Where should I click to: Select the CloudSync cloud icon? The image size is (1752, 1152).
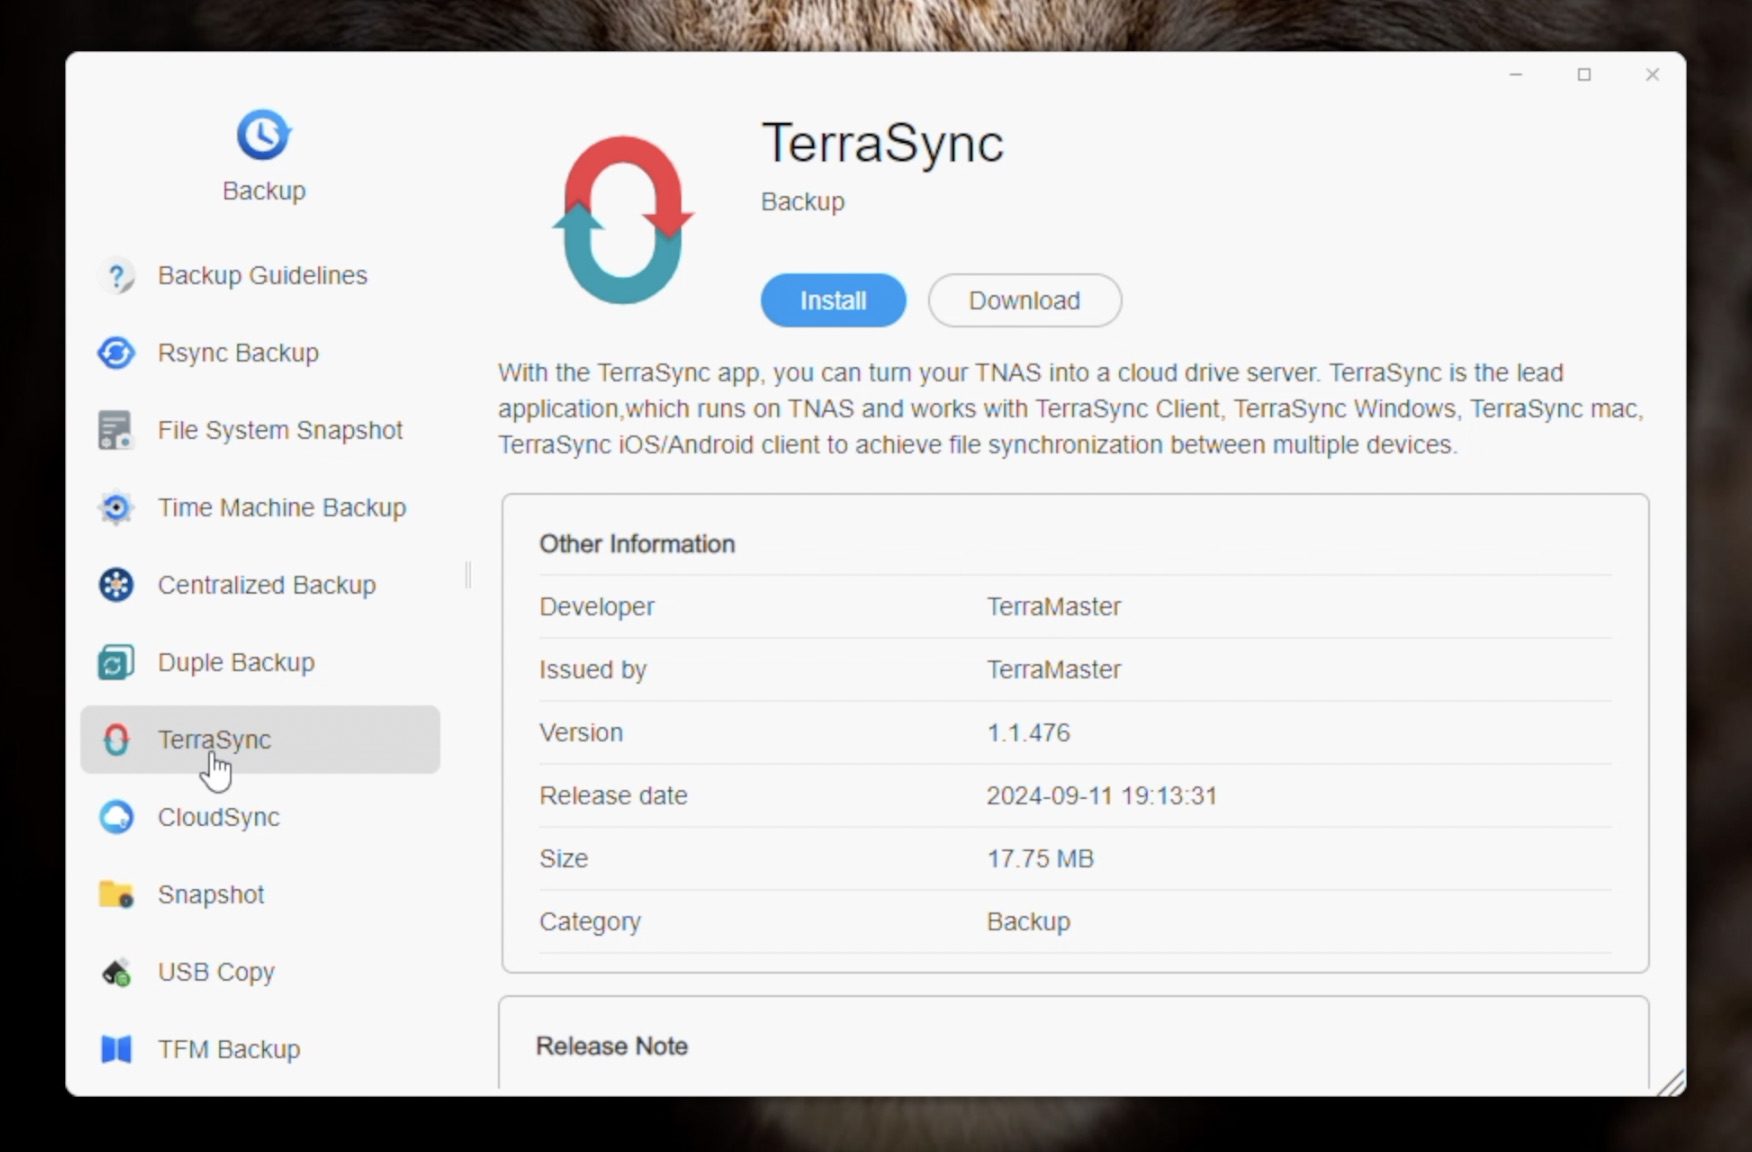pos(116,817)
